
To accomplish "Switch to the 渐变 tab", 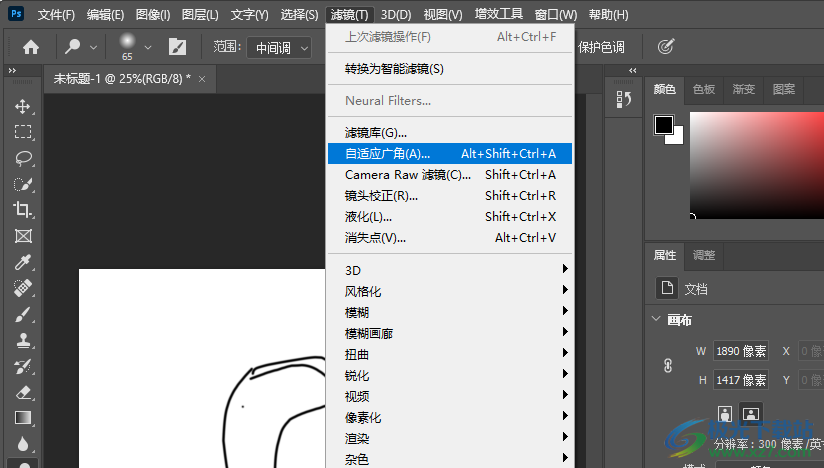I will [744, 89].
